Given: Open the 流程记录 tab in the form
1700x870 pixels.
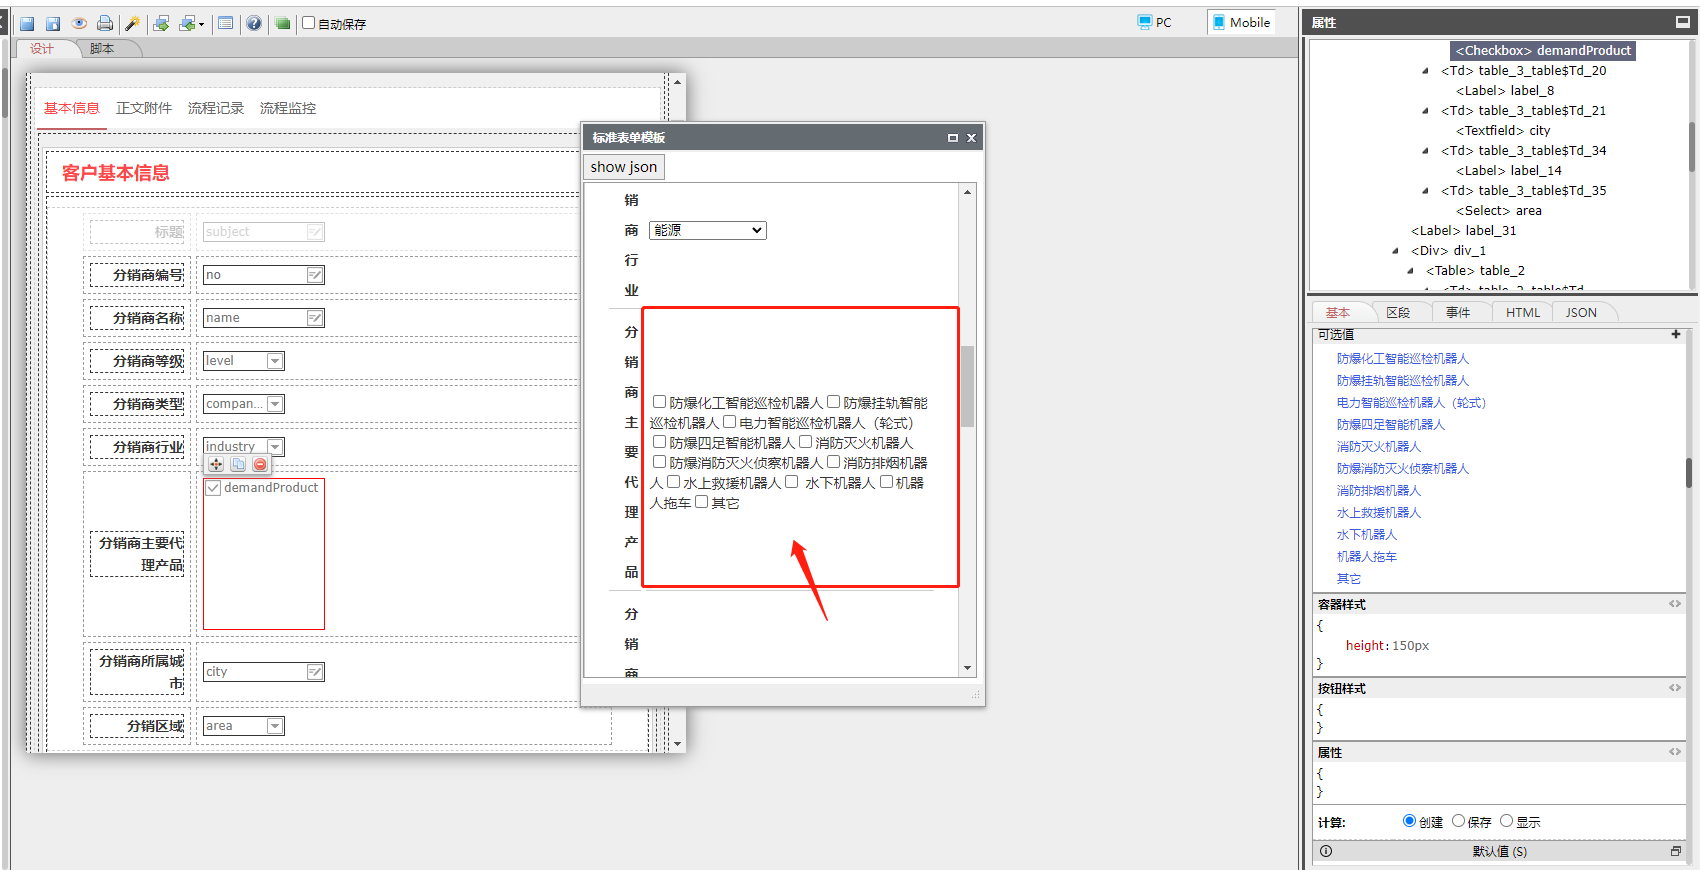Looking at the screenshot, I should [216, 108].
